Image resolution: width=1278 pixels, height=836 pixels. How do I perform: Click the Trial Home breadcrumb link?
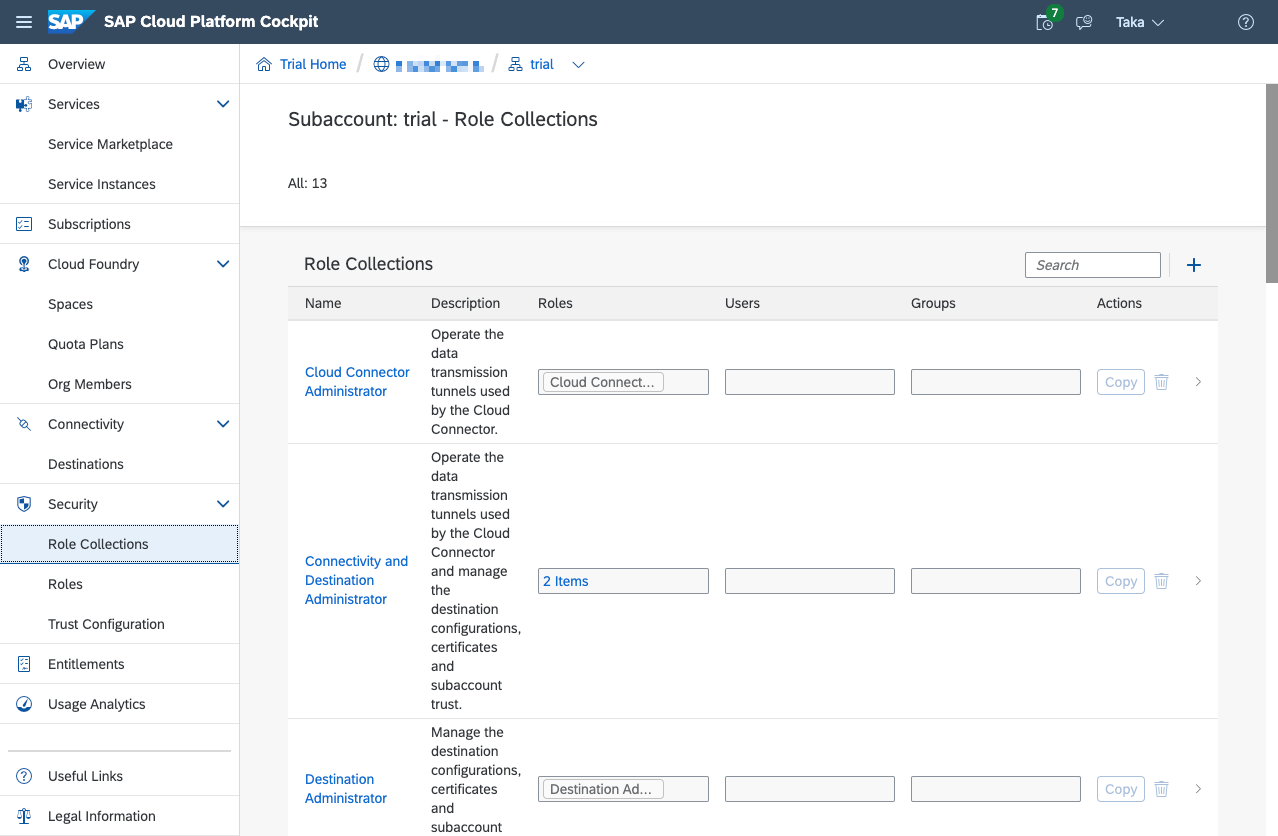[x=313, y=64]
